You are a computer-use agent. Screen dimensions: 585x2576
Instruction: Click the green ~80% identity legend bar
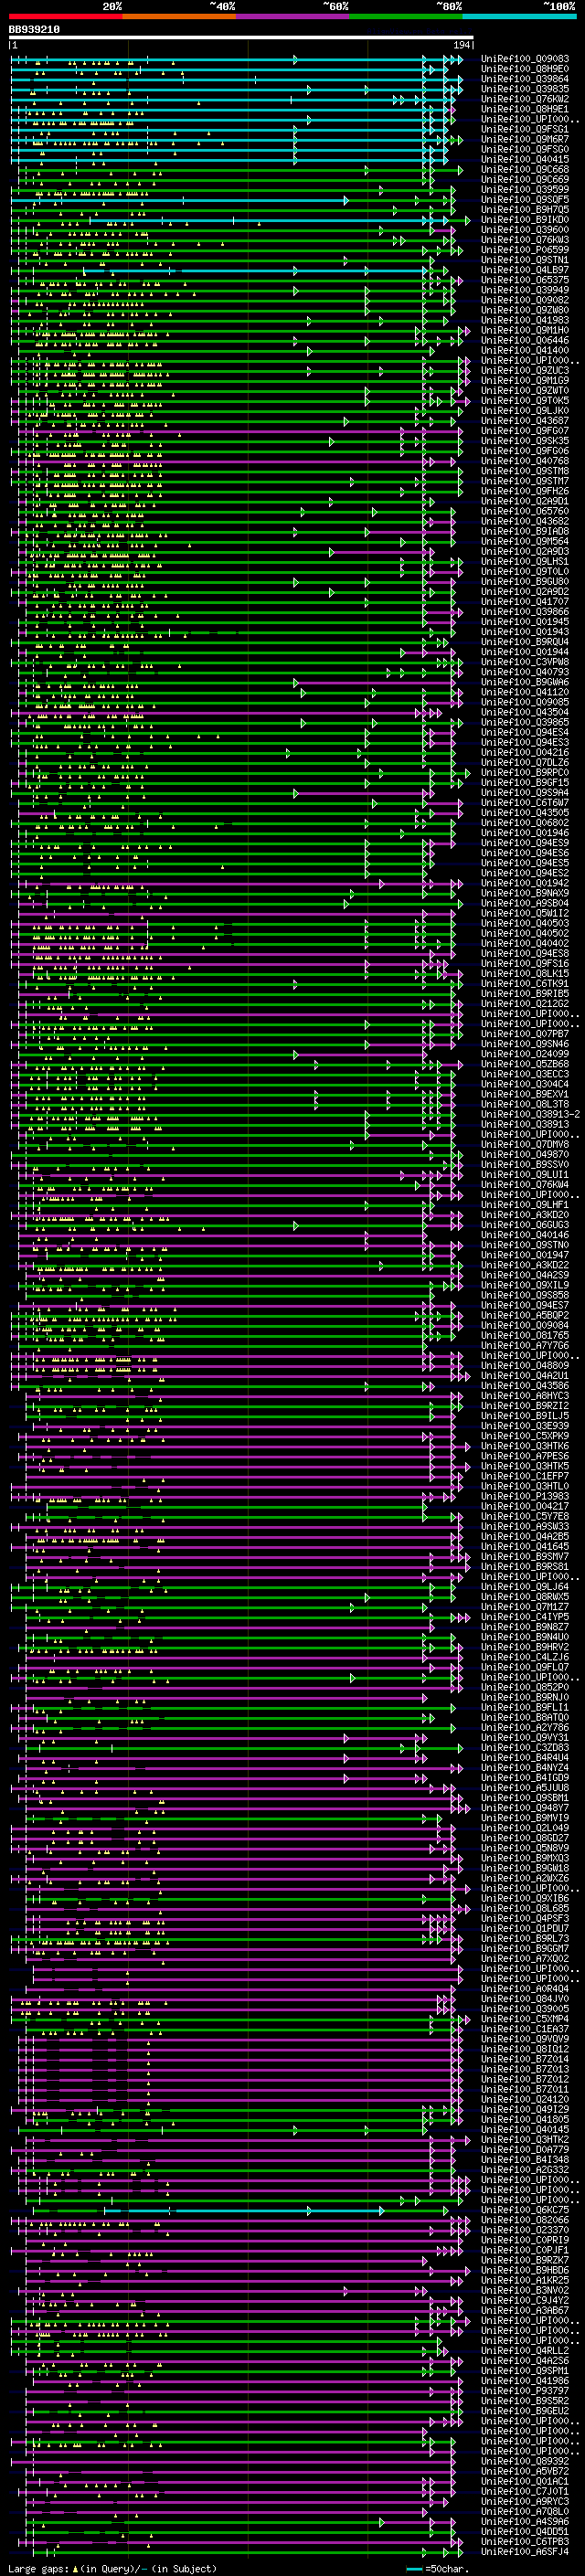(x=406, y=16)
